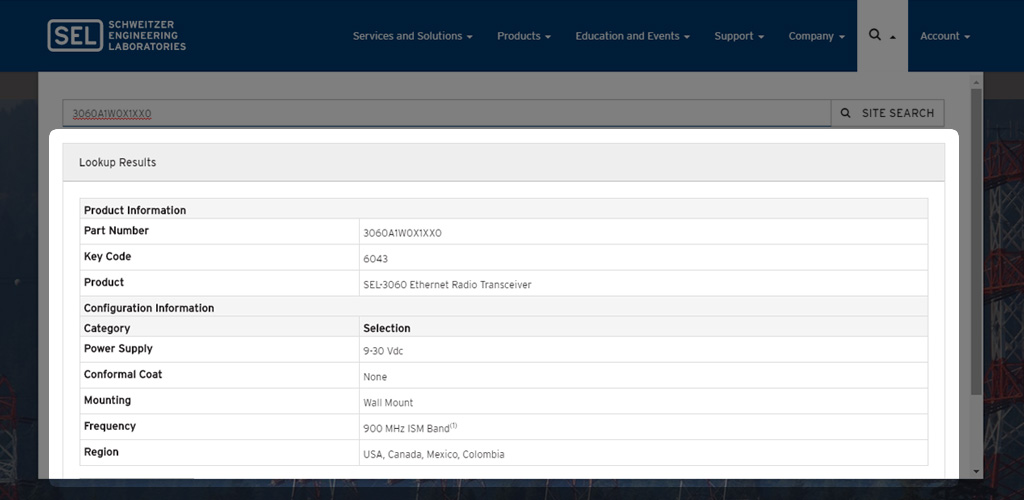The image size is (1024, 500).
Task: Click the Product row label
Action: click(104, 283)
